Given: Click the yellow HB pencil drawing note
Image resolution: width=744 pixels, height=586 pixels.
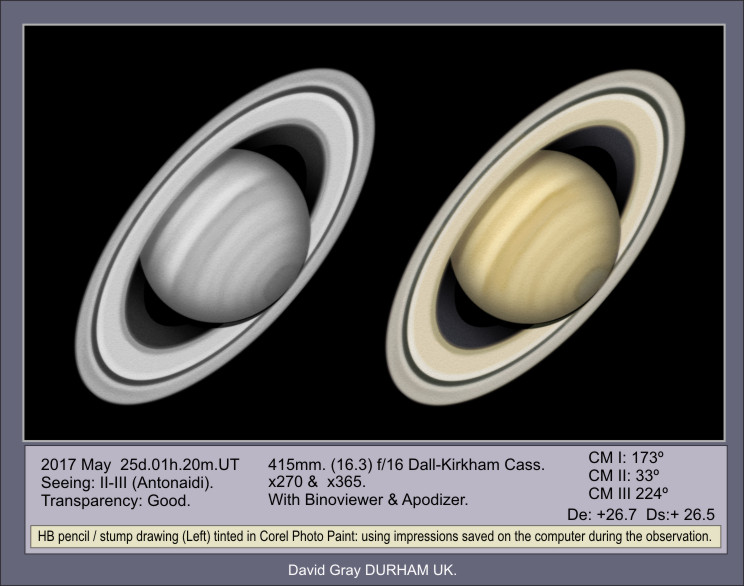Looking at the screenshot, I should 375,537.
